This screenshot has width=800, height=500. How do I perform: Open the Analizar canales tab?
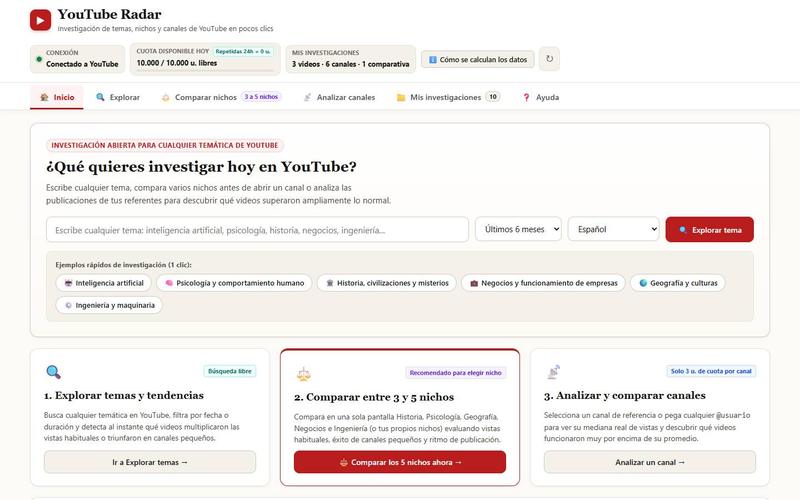tap(339, 97)
